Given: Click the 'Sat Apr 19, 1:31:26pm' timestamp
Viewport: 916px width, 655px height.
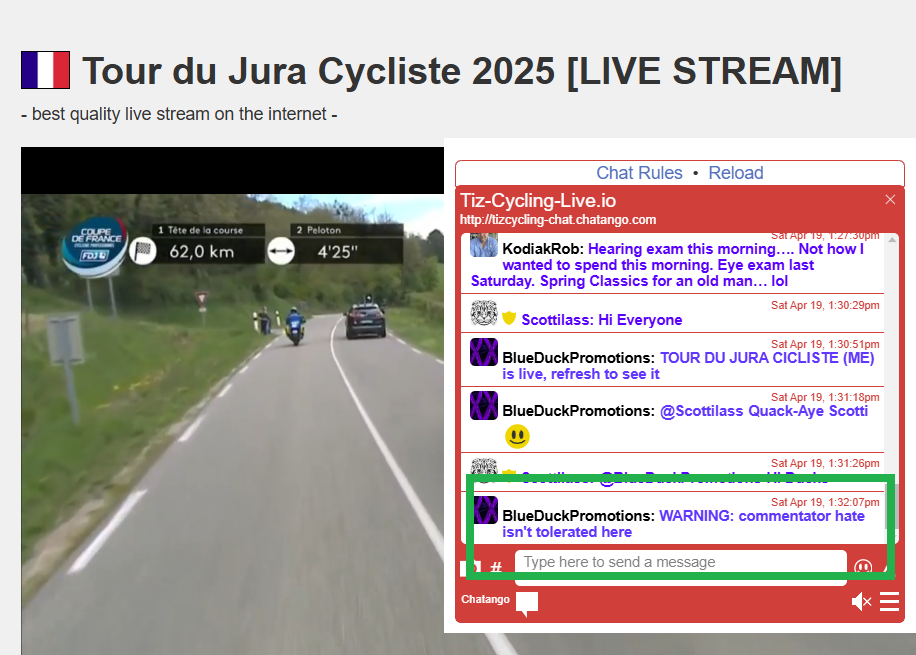Looking at the screenshot, I should click(825, 463).
